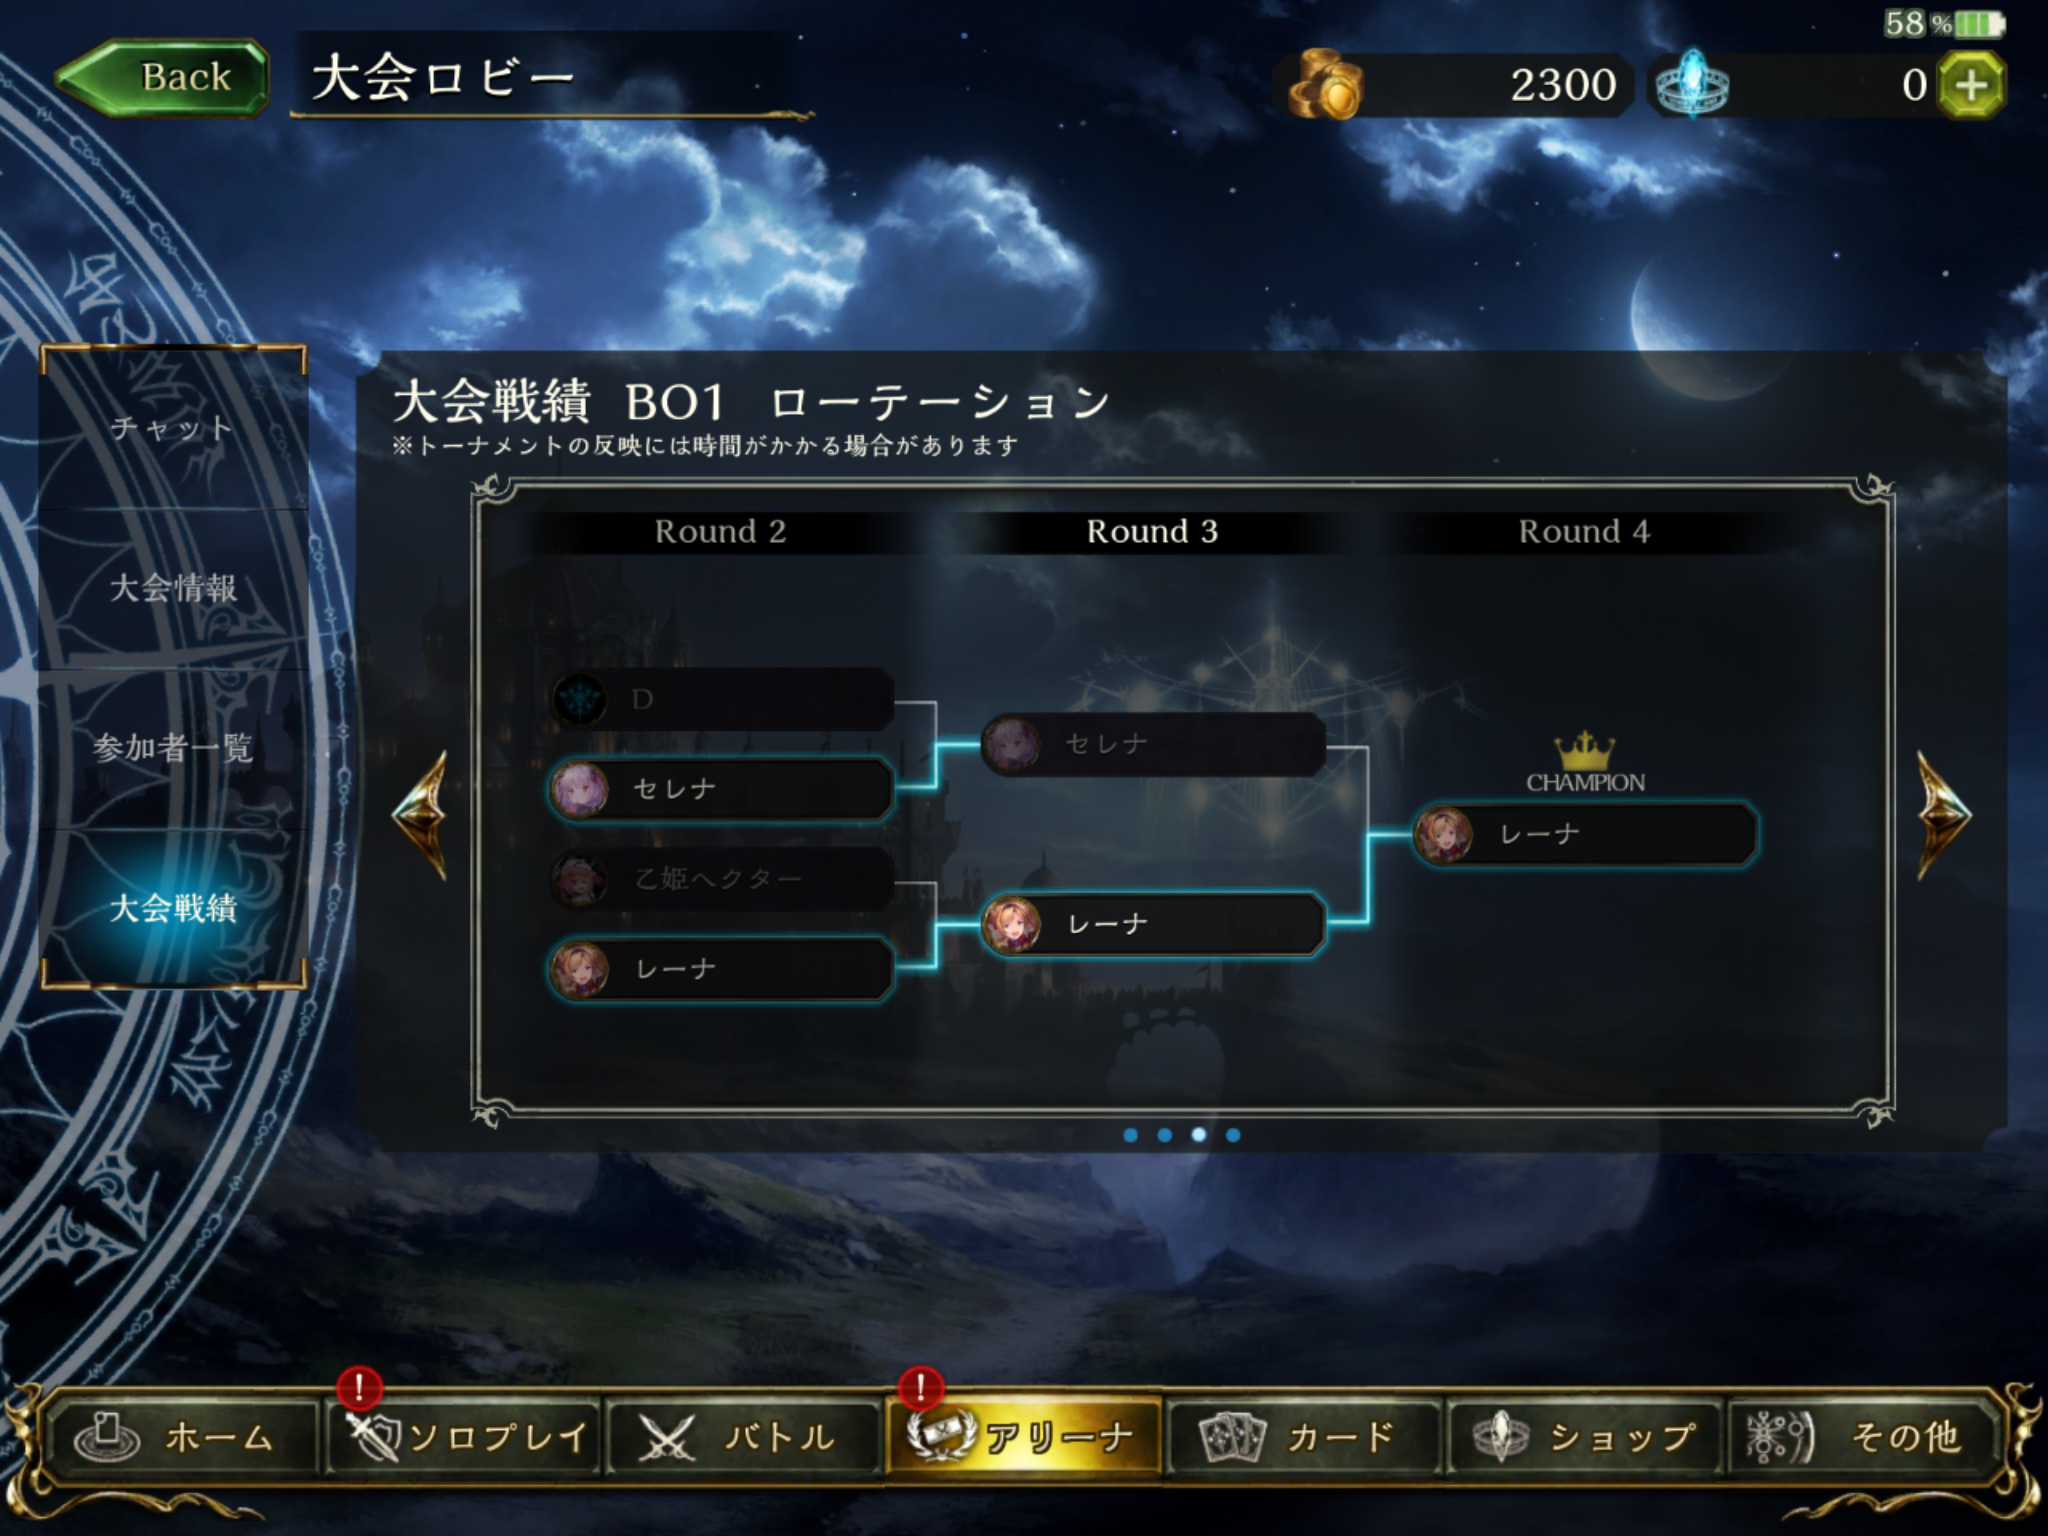Click the battery indicator in status bar
The height and width of the screenshot is (1536, 2048).
(1980, 24)
